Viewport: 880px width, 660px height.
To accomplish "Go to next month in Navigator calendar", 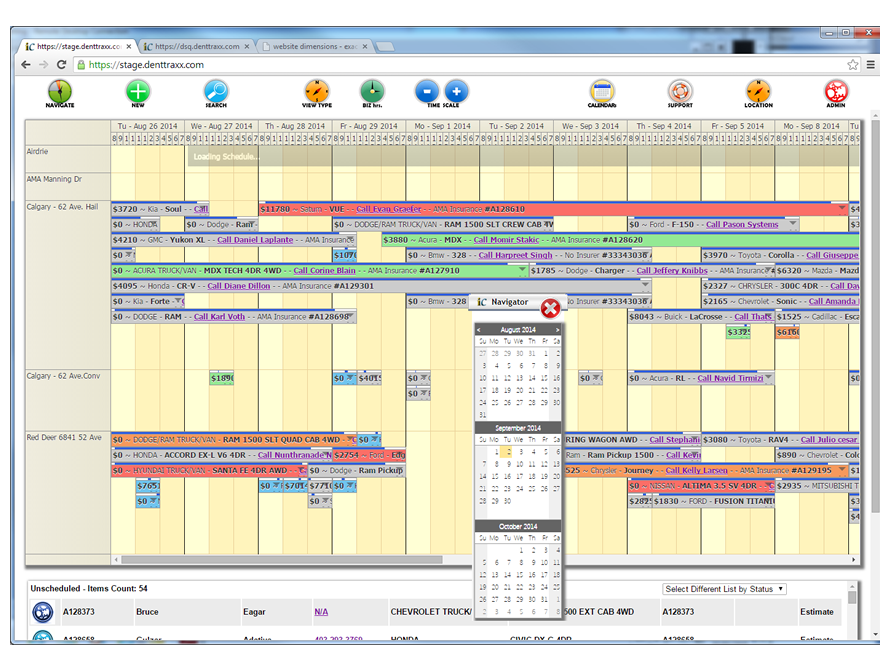I will (558, 329).
